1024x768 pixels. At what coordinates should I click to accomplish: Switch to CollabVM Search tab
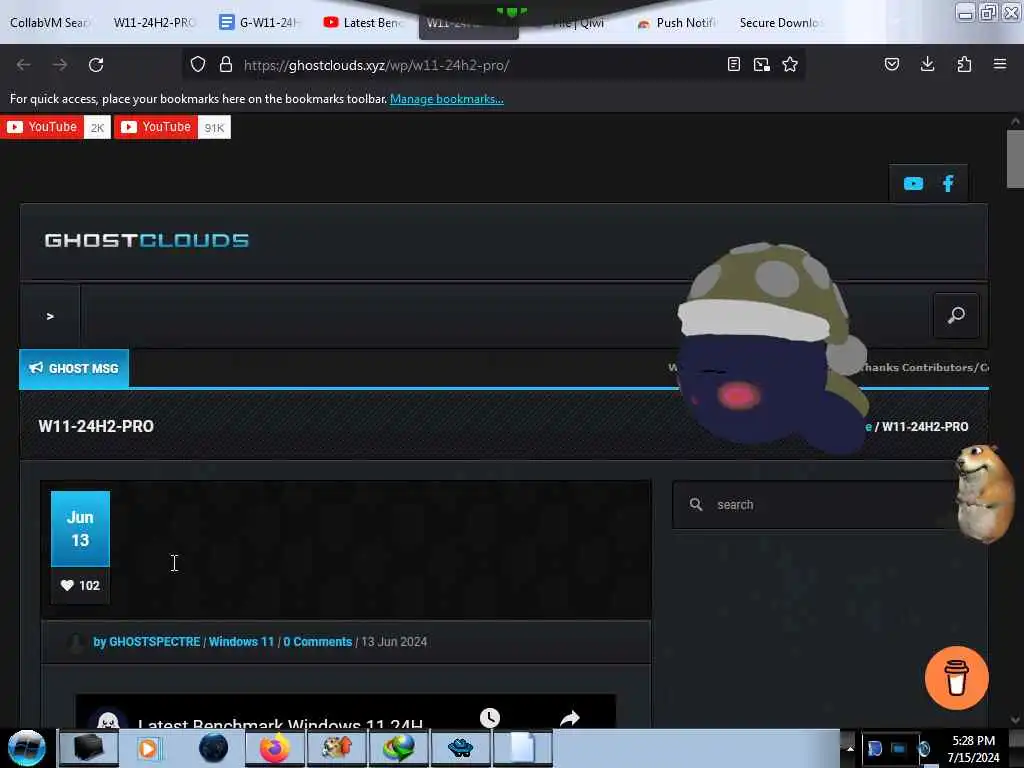(50, 22)
